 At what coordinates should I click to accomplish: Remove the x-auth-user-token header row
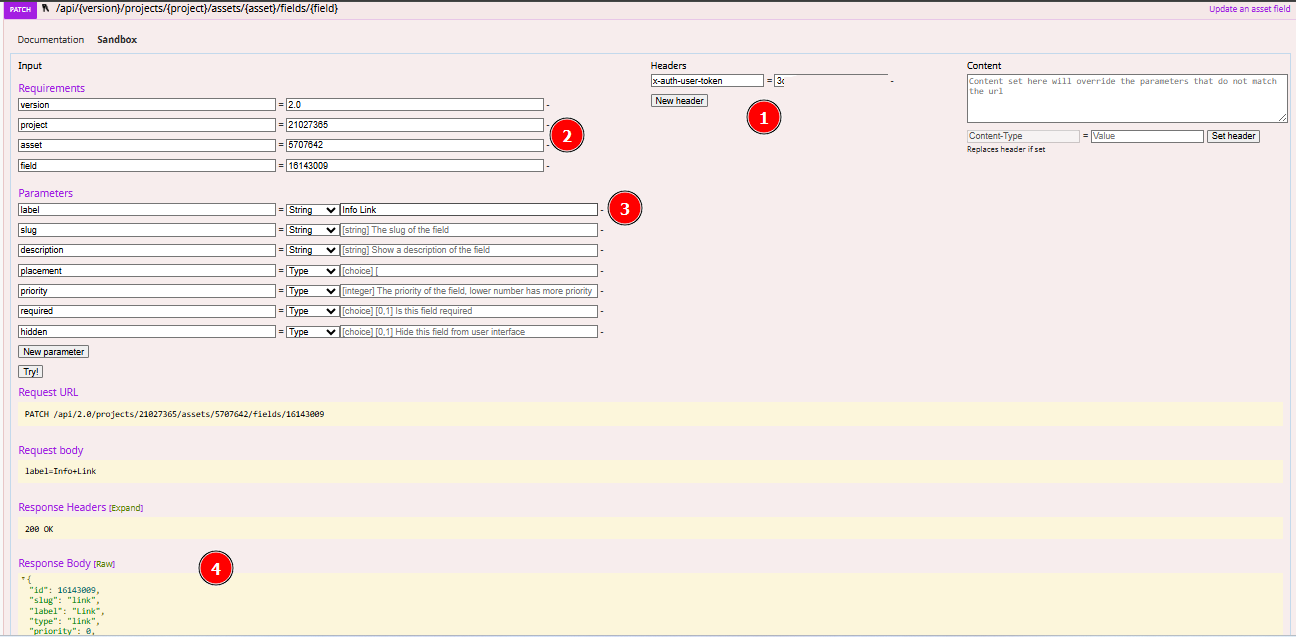coord(892,81)
